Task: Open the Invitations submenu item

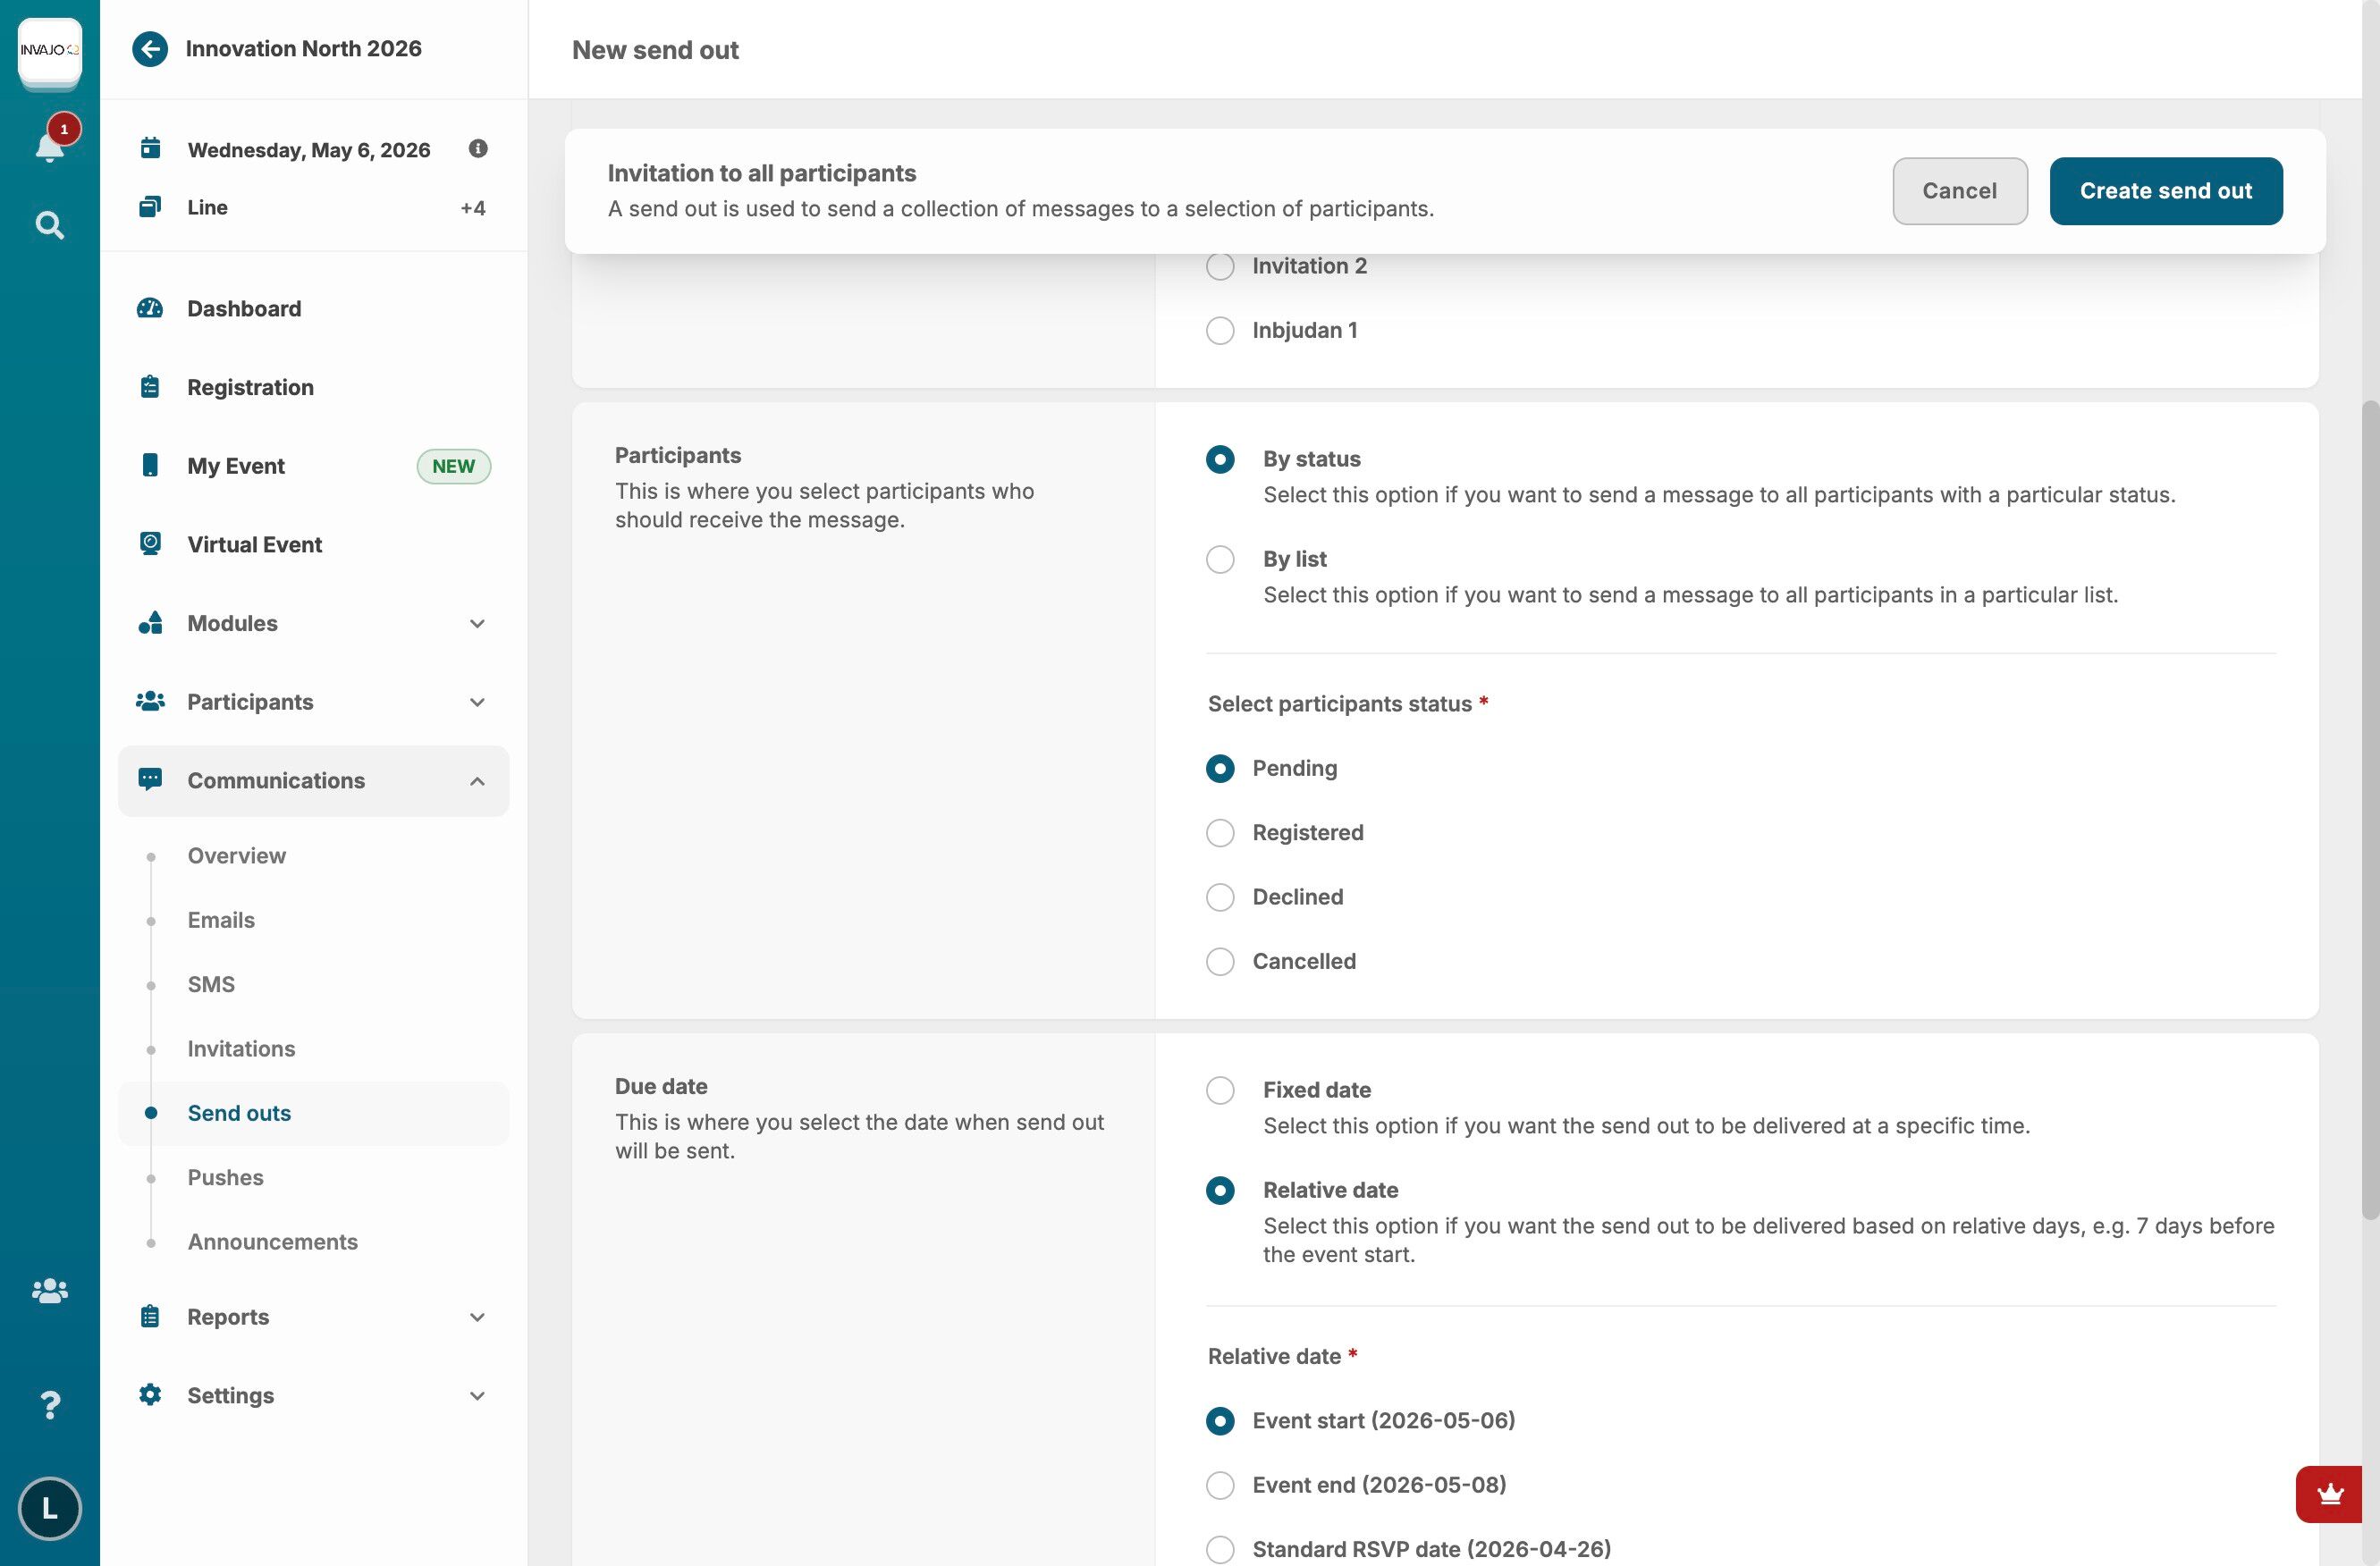Action: [x=241, y=1049]
